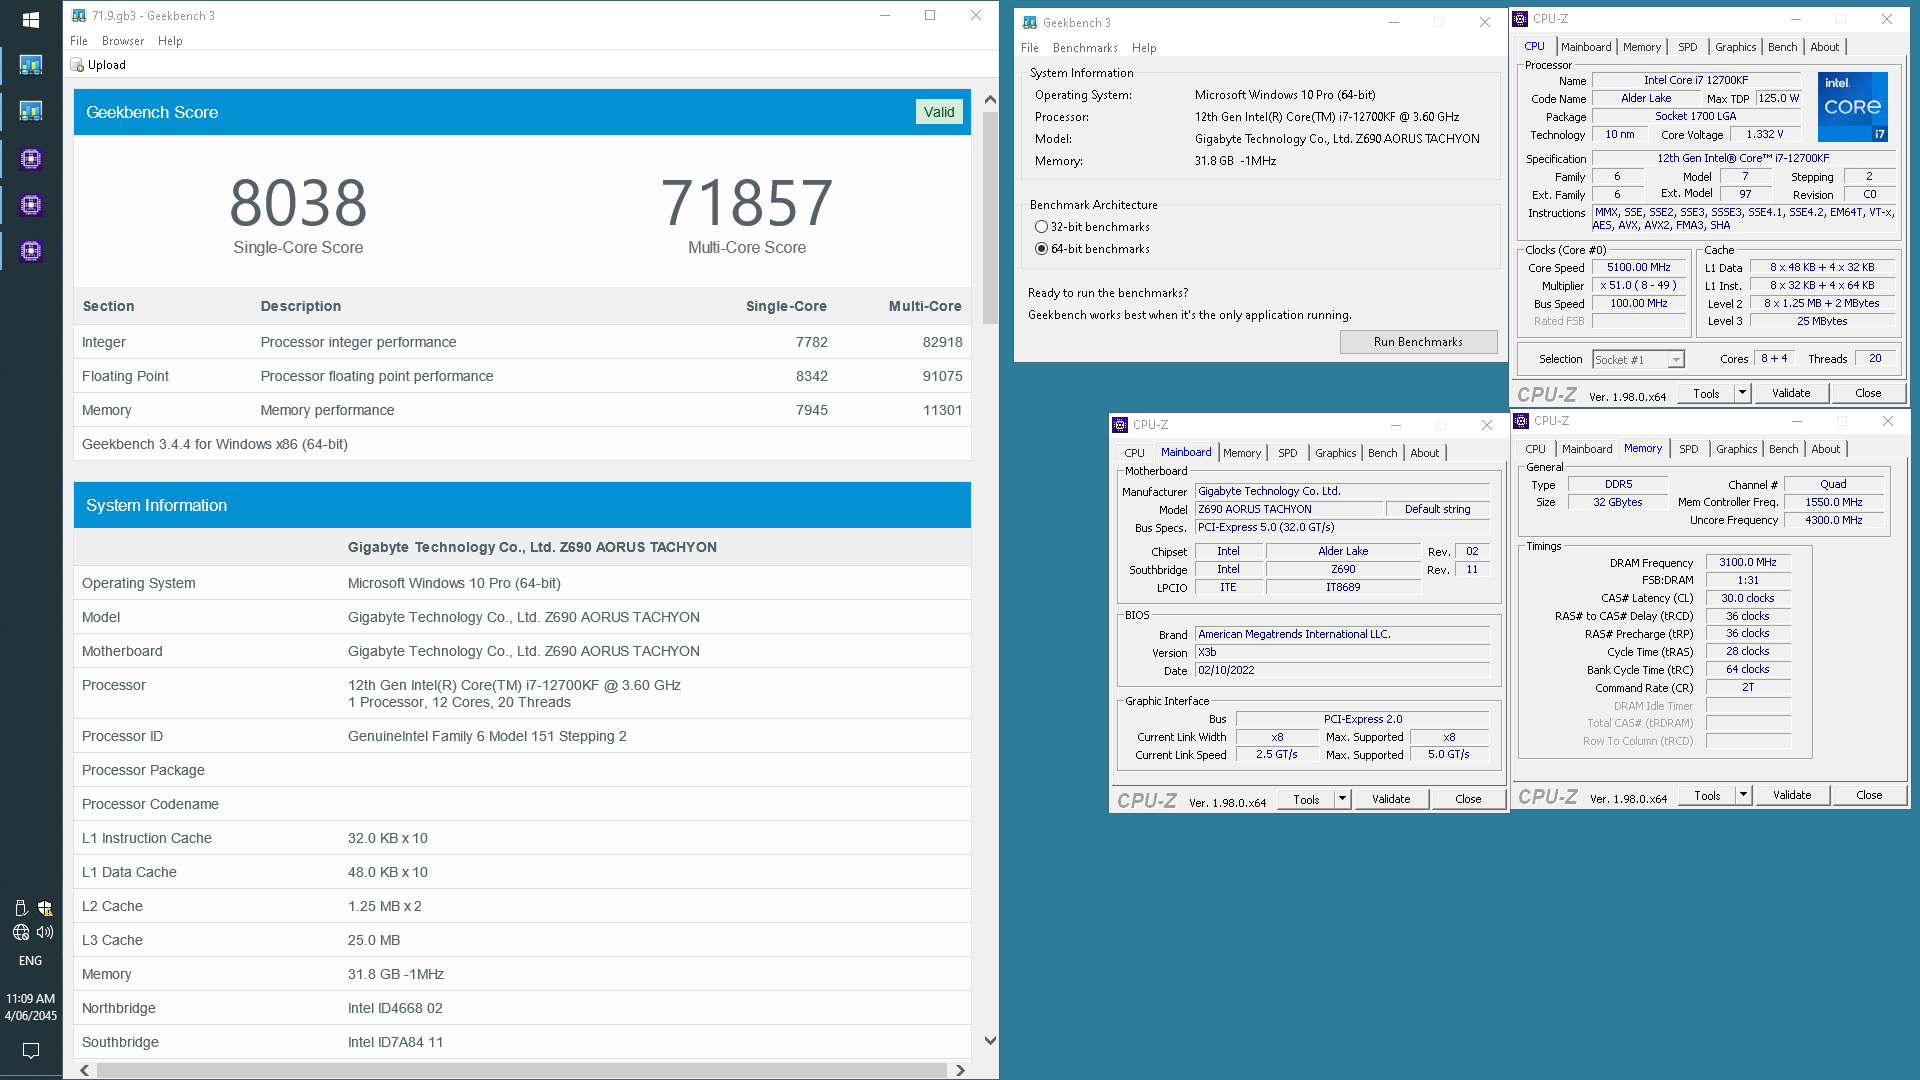This screenshot has height=1080, width=1920.
Task: Expand Tools dropdown arrow in CPU window
Action: tap(1742, 393)
